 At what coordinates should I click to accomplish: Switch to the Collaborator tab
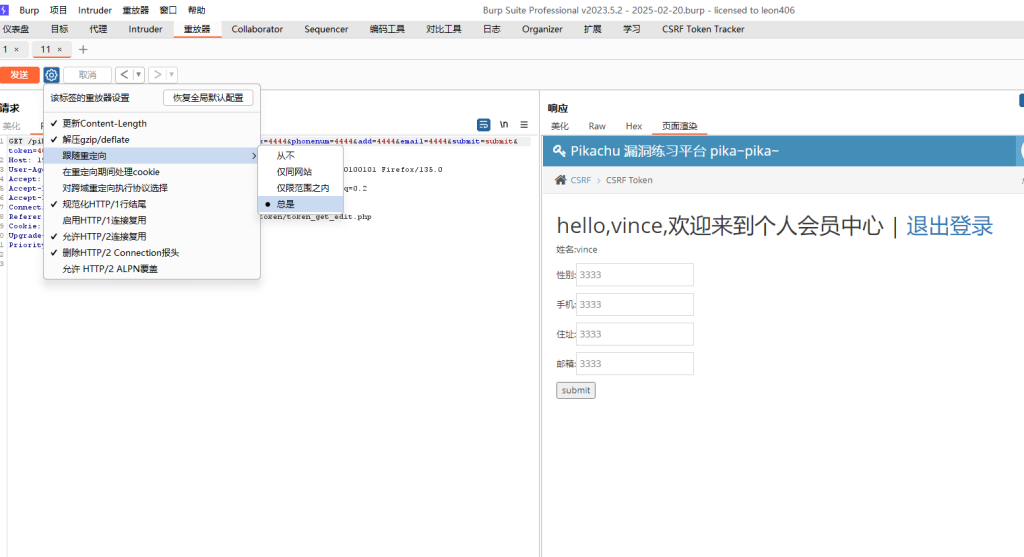(x=257, y=29)
